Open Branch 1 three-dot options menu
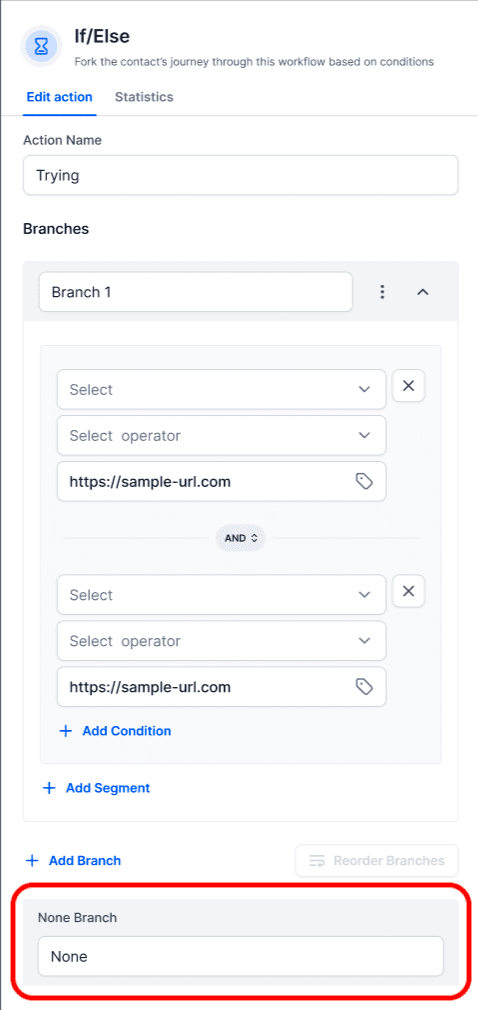The height and width of the screenshot is (1010, 478). pos(383,292)
